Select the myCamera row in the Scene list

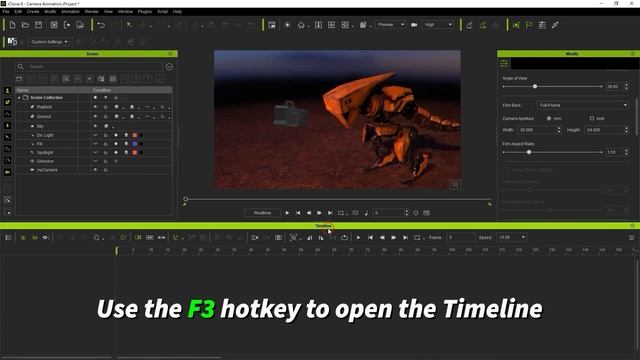click(x=94, y=170)
